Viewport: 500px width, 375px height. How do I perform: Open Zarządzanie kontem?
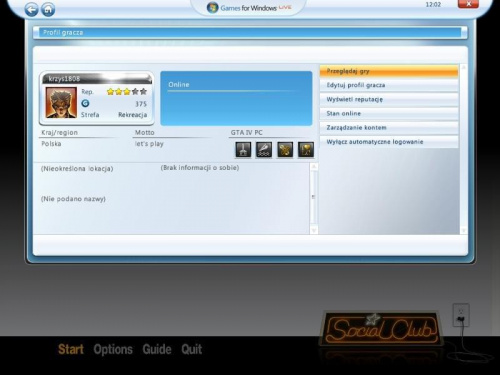[389, 128]
